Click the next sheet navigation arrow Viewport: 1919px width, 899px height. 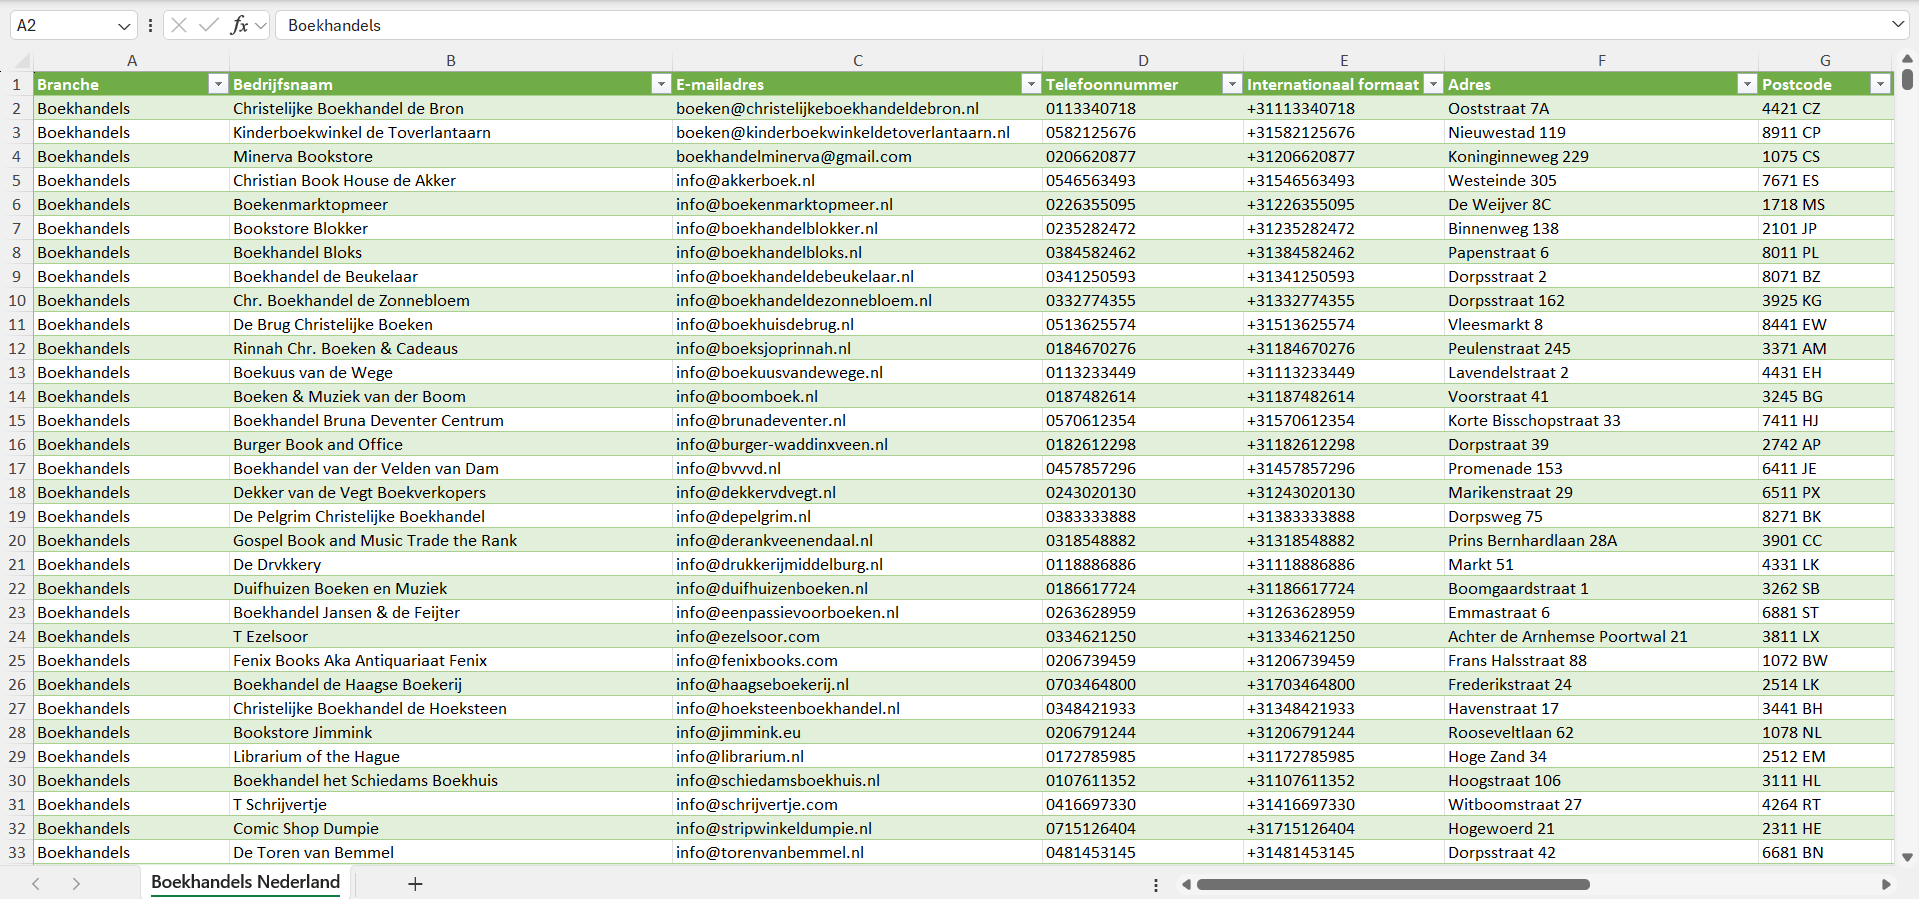[76, 884]
